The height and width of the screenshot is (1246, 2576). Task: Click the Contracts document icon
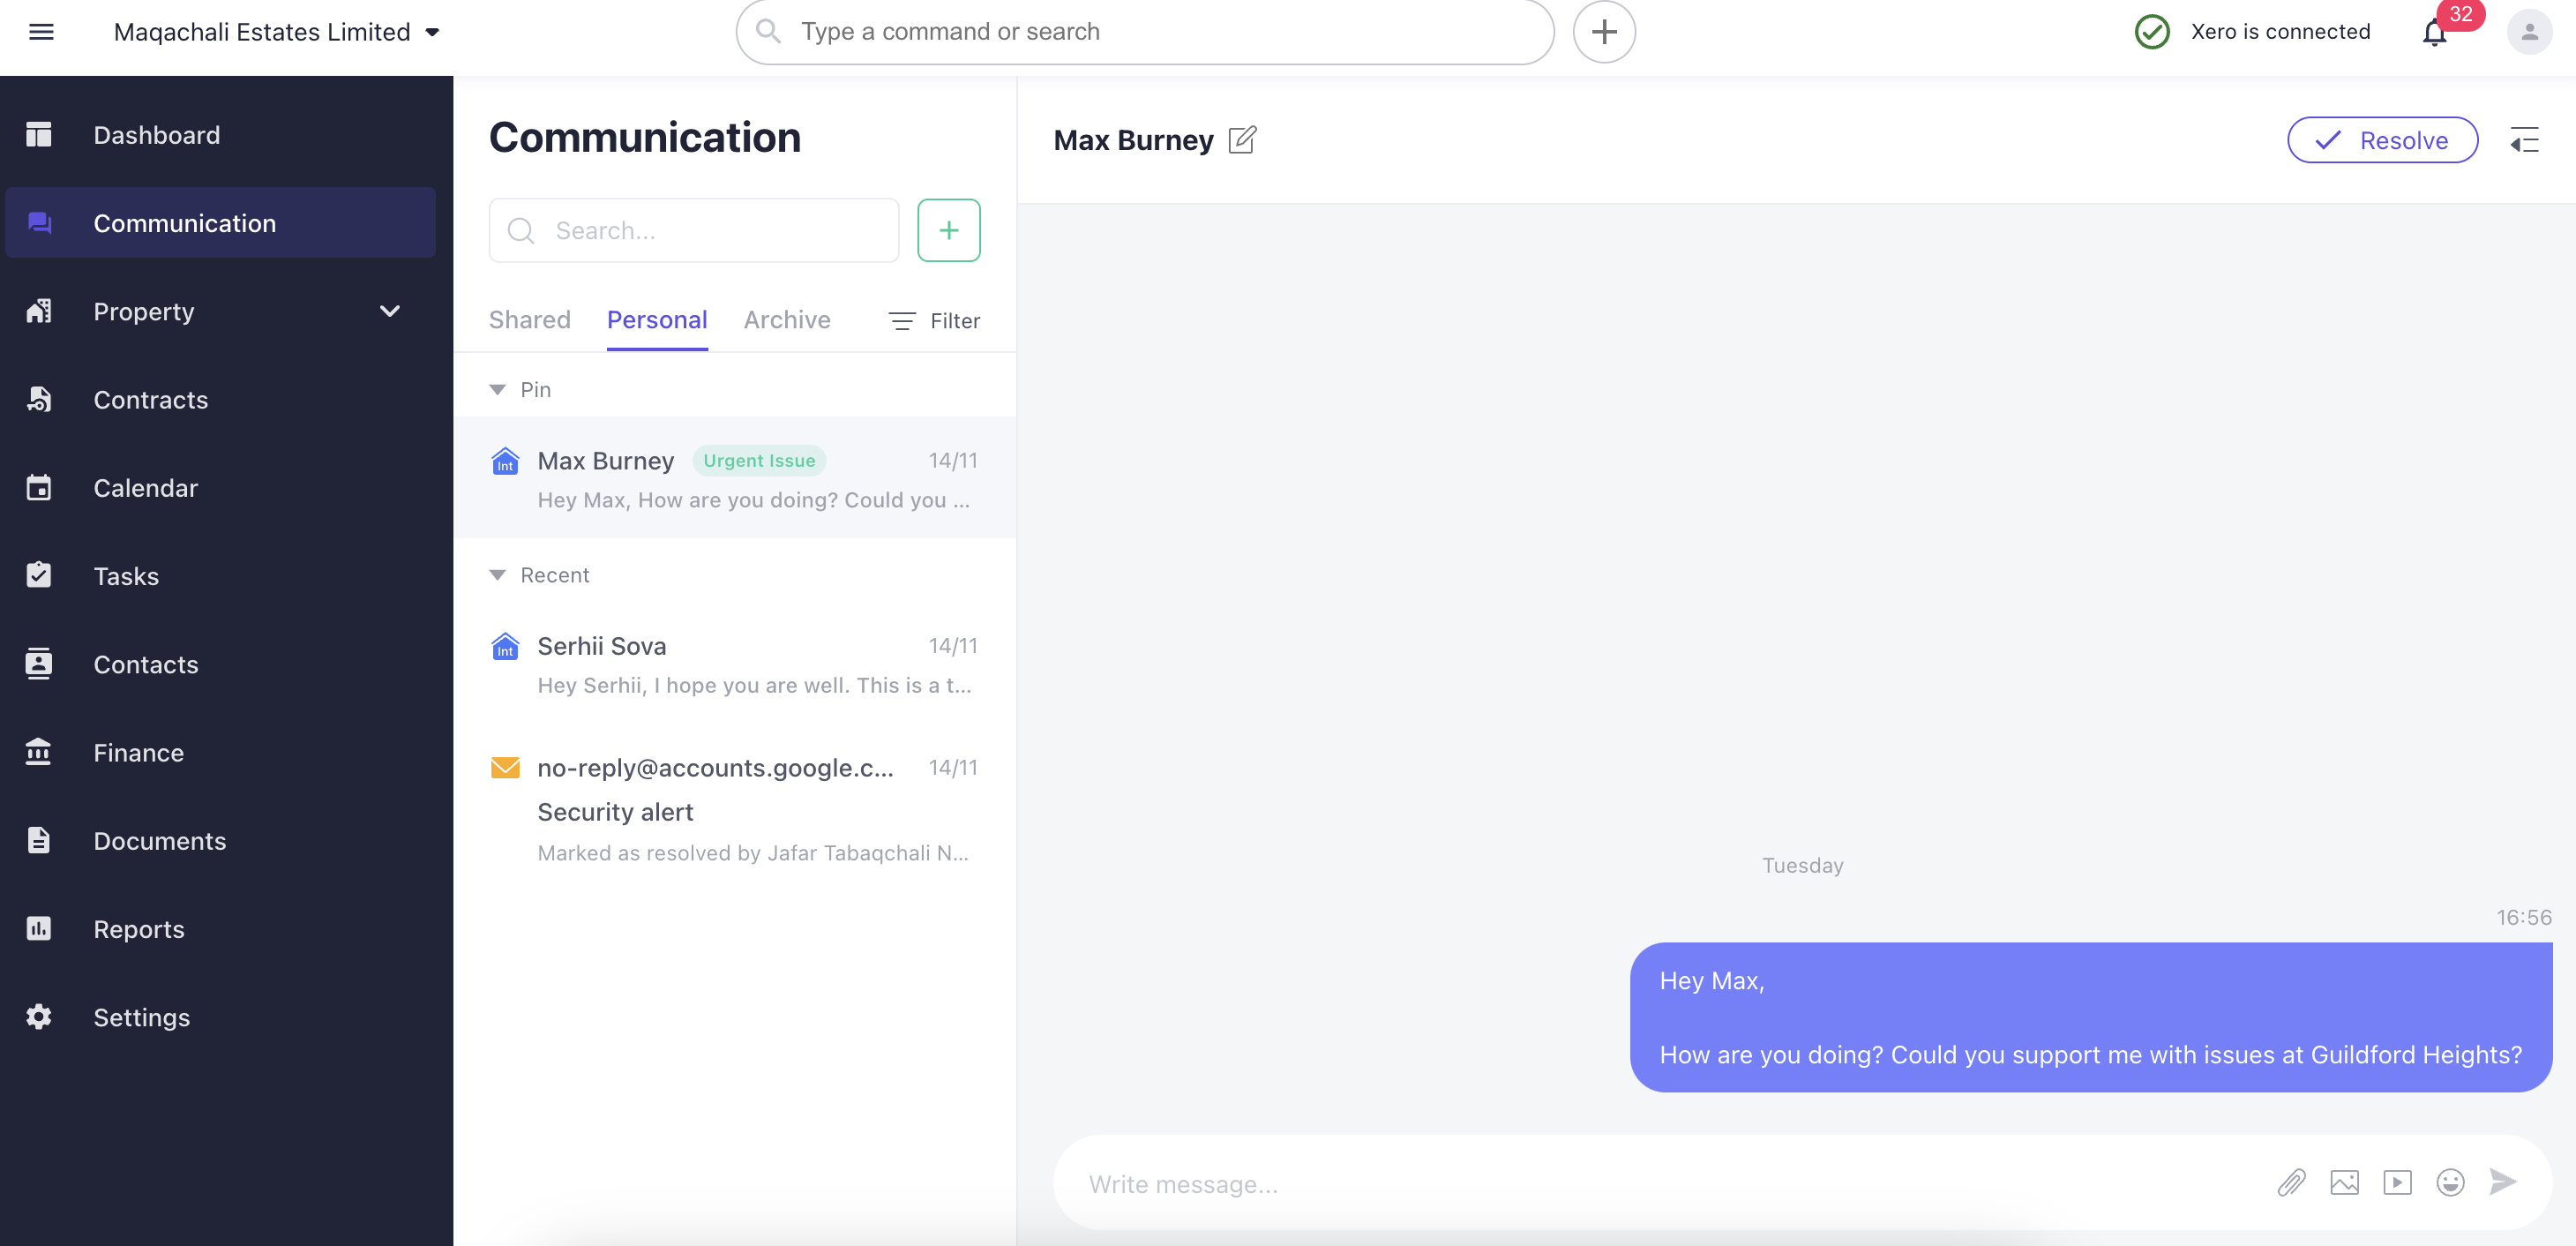click(x=39, y=399)
